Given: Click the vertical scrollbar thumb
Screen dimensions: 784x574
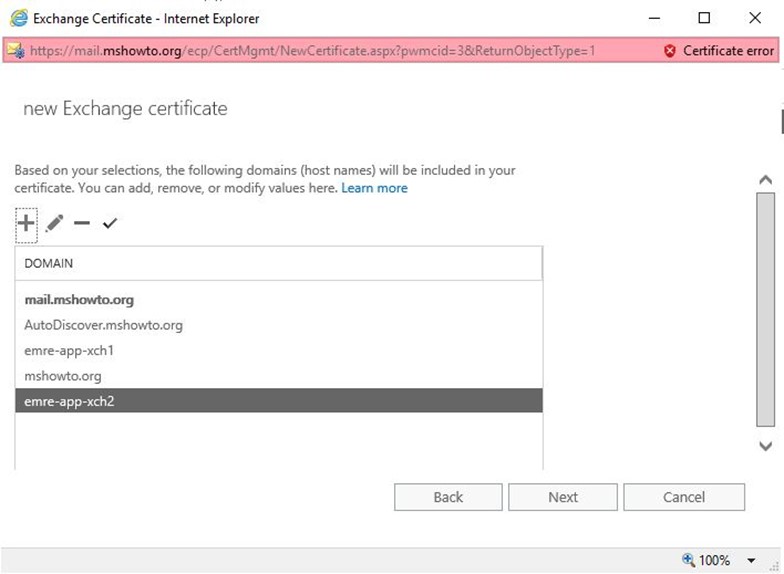Looking at the screenshot, I should pyautogui.click(x=766, y=310).
